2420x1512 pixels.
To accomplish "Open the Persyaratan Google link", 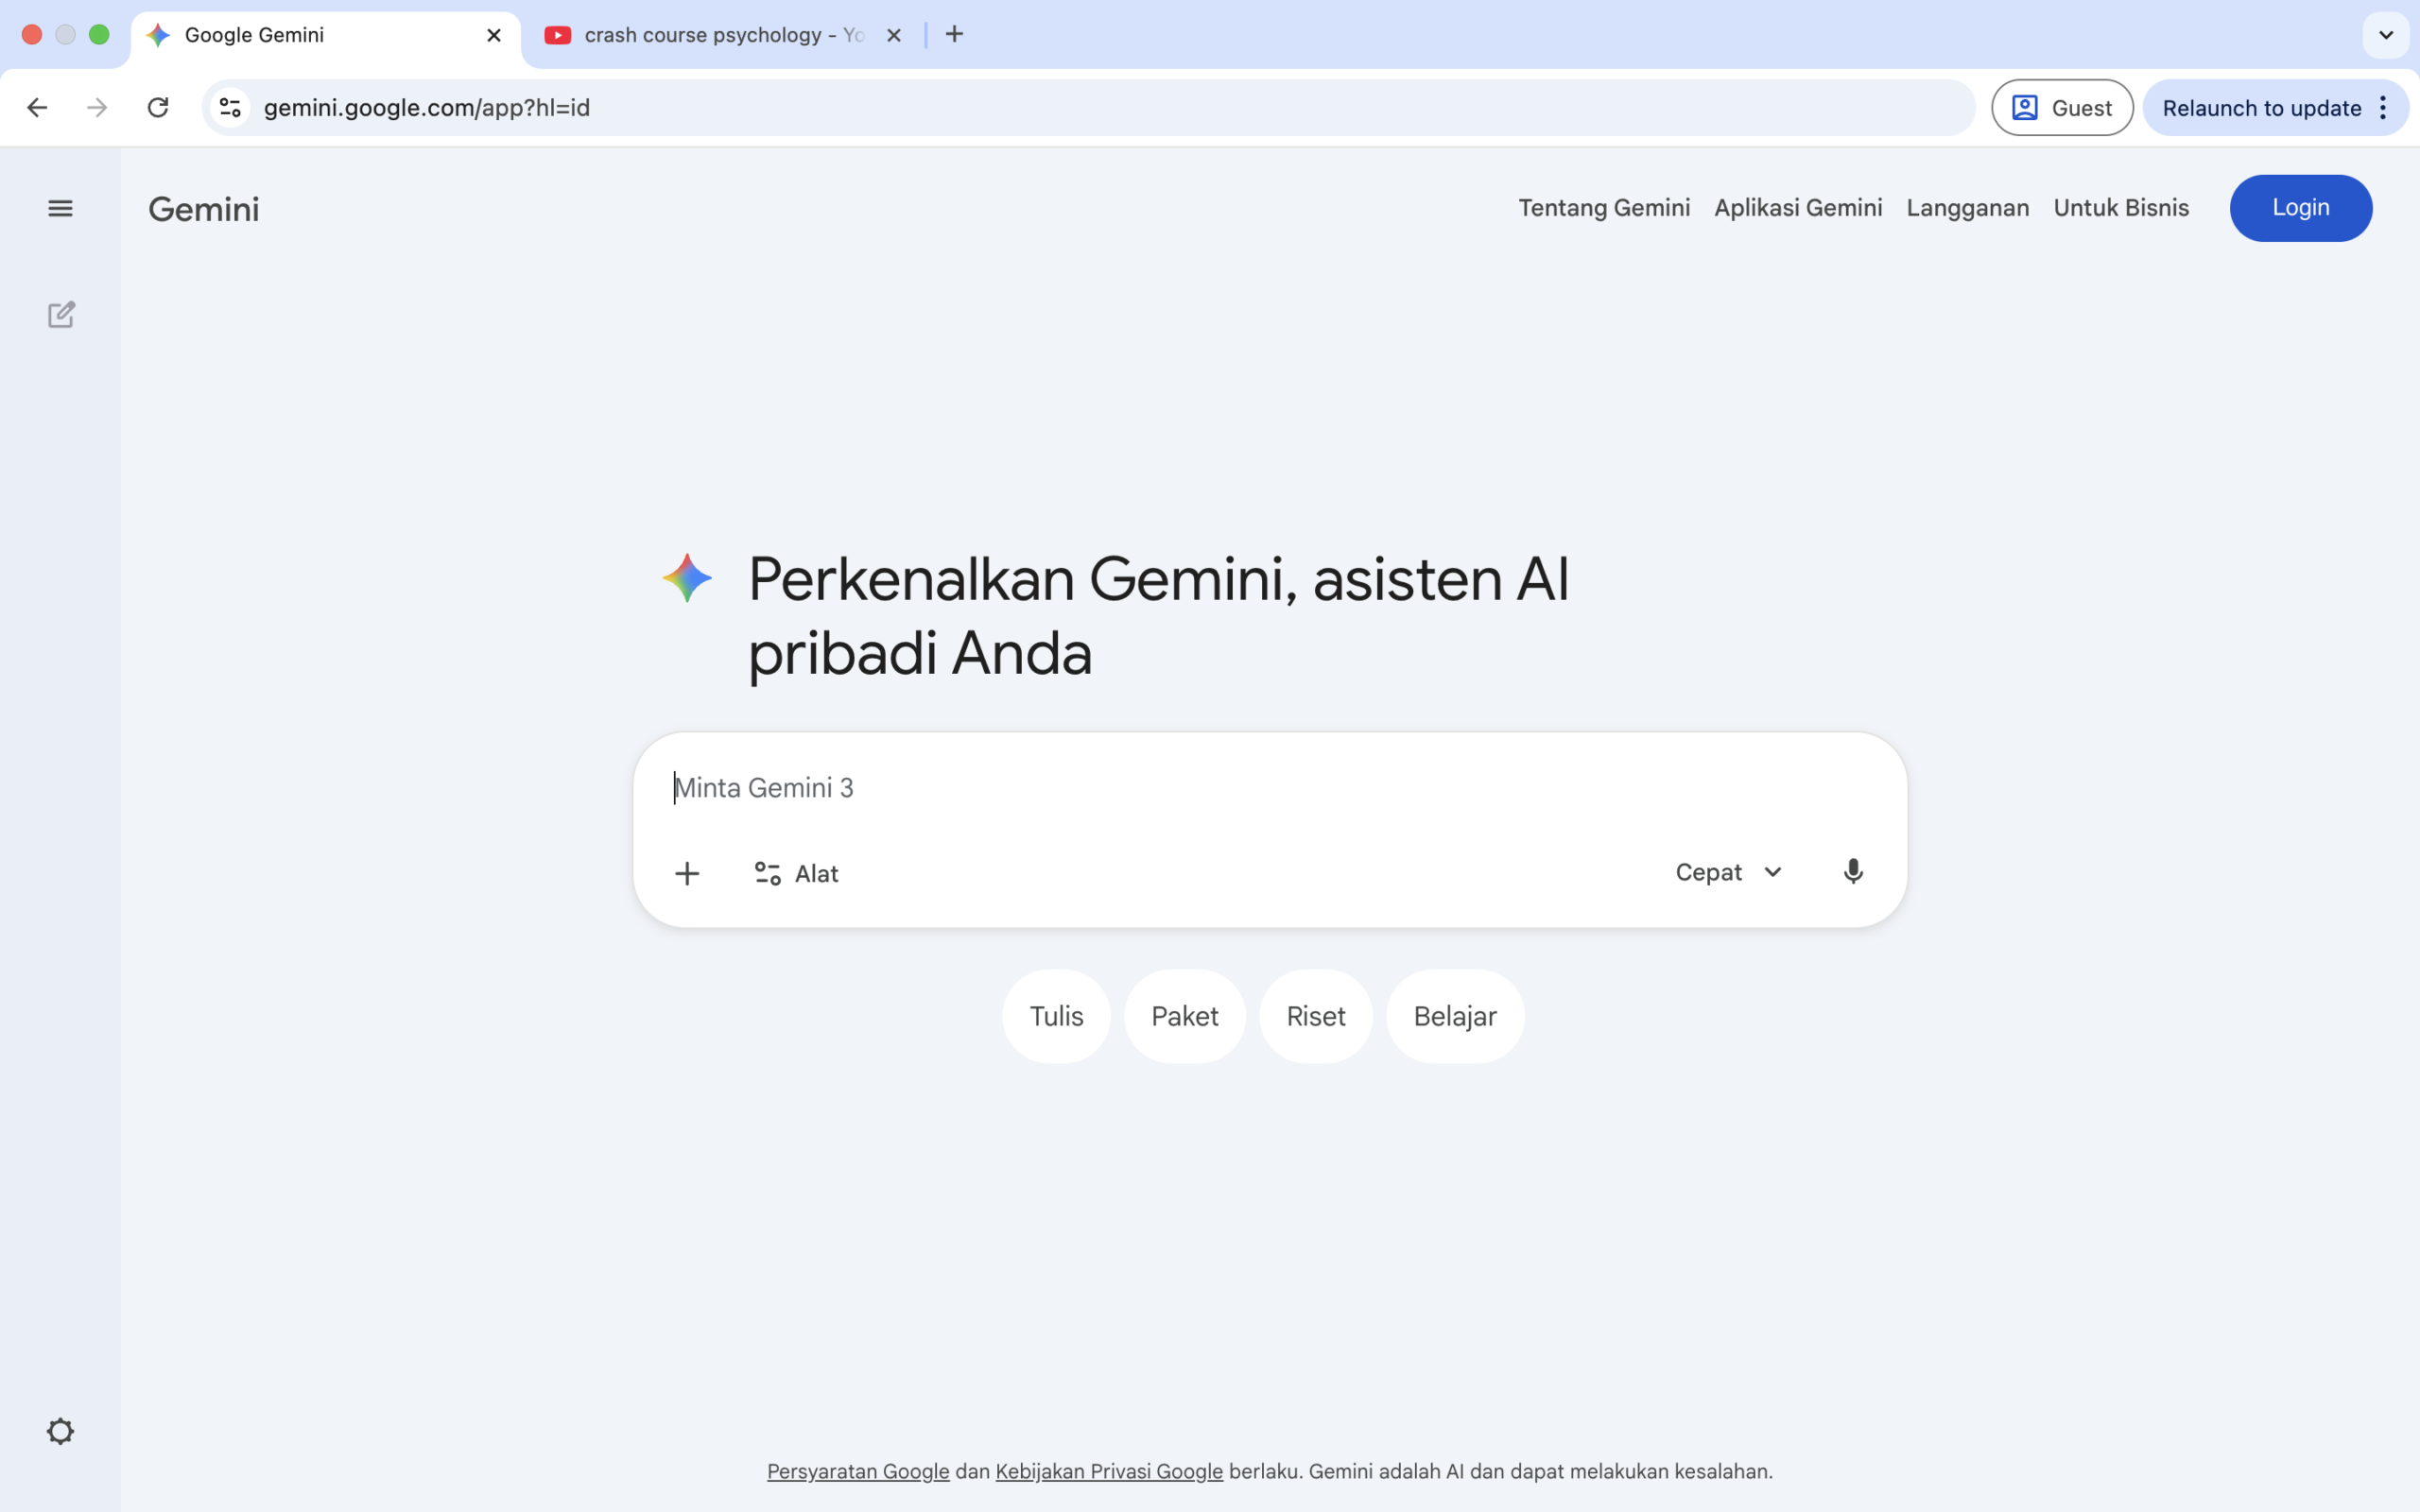I will 857,1470.
